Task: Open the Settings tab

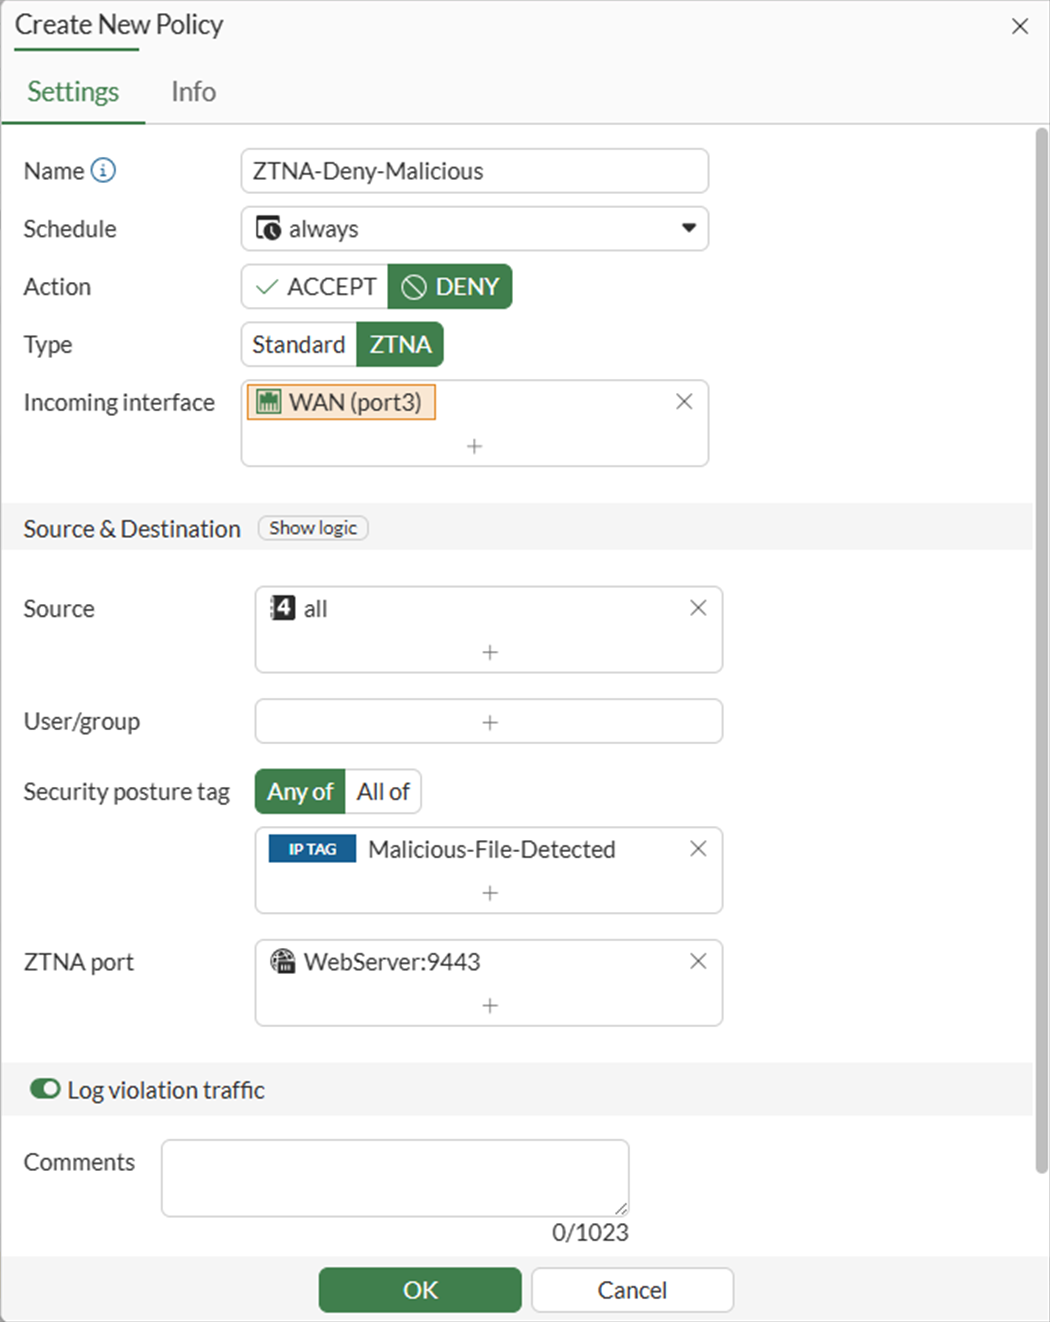Action: tap(73, 92)
